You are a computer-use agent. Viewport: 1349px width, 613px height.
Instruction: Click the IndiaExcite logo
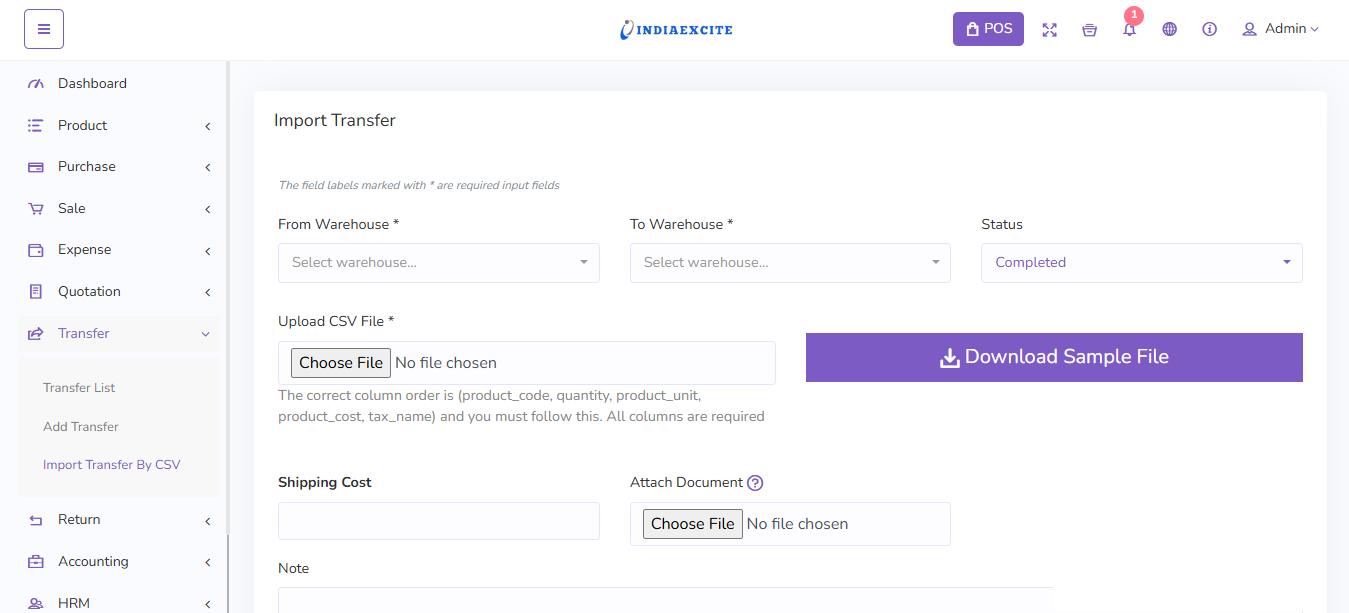(676, 29)
